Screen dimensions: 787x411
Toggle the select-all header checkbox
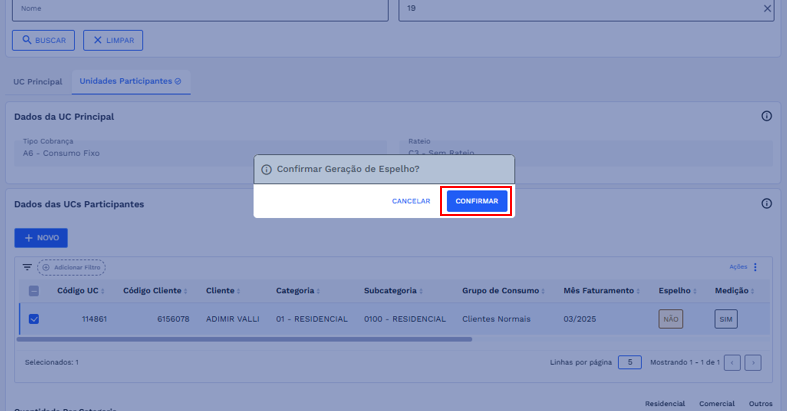33,291
